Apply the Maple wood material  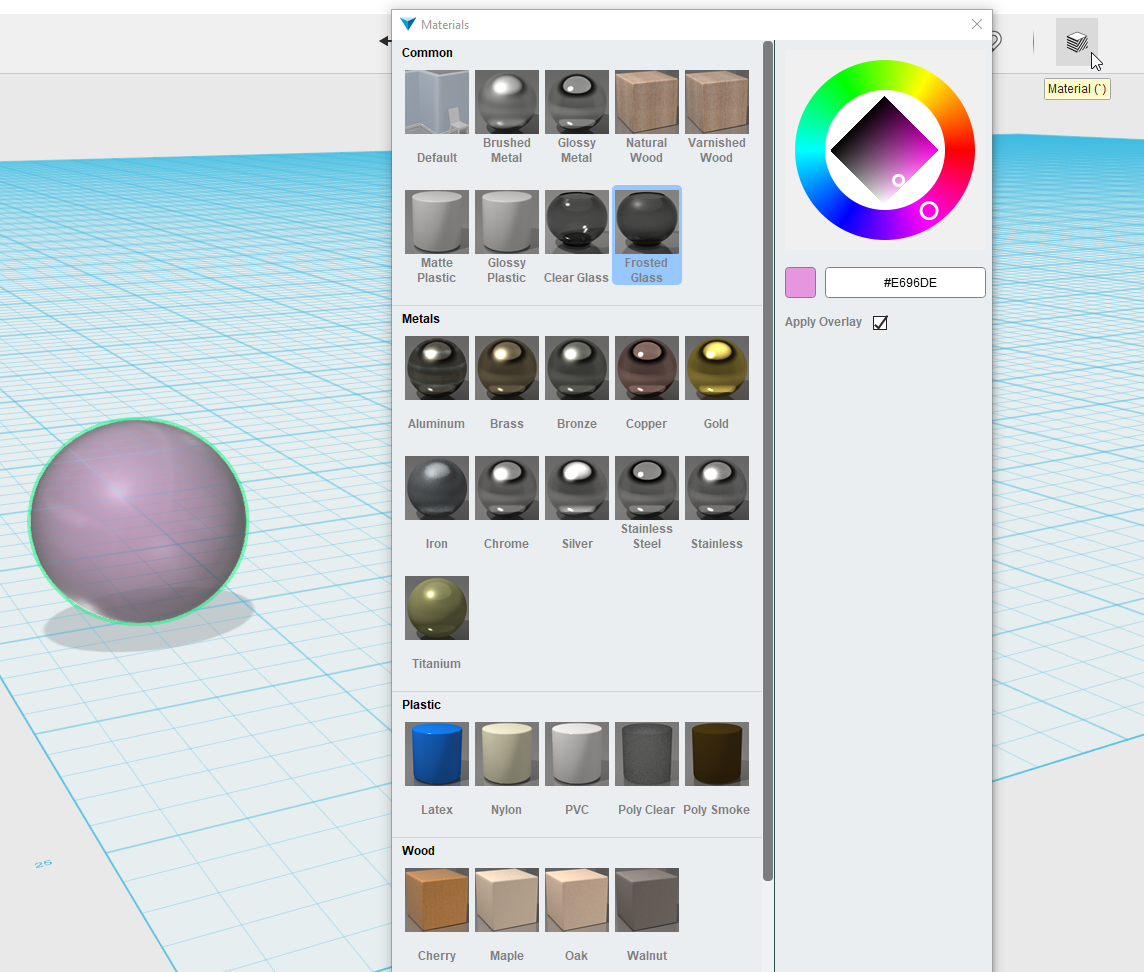[506, 900]
